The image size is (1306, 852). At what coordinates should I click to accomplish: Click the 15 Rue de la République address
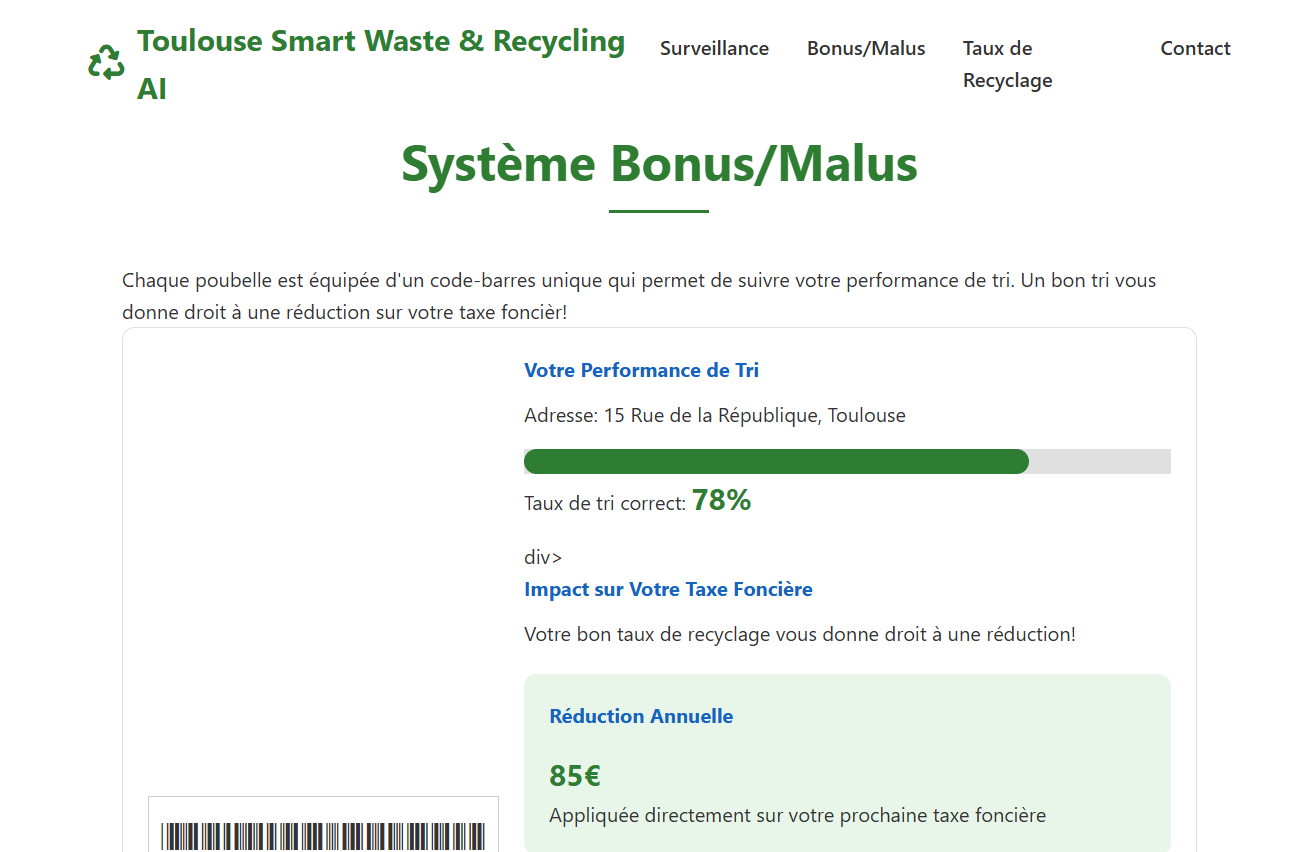(714, 415)
